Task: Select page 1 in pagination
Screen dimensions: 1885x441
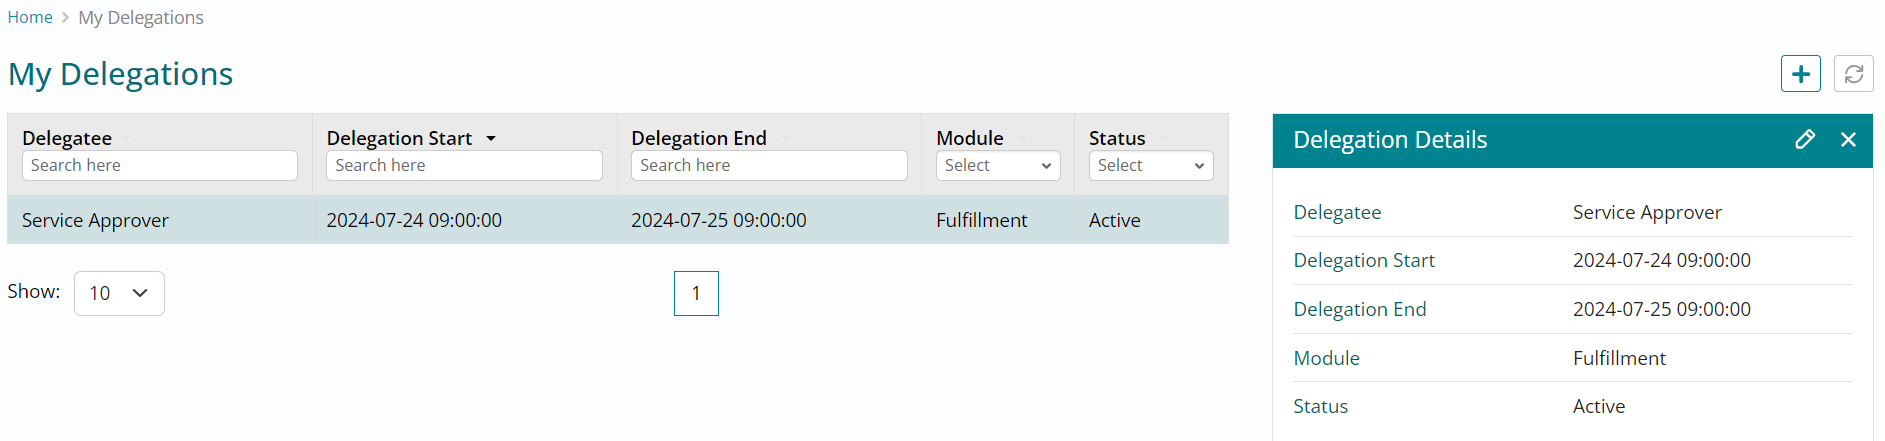Action: [696, 293]
